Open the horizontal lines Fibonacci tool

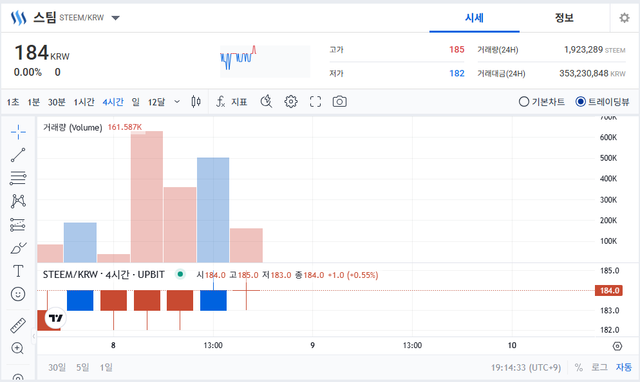18,178
